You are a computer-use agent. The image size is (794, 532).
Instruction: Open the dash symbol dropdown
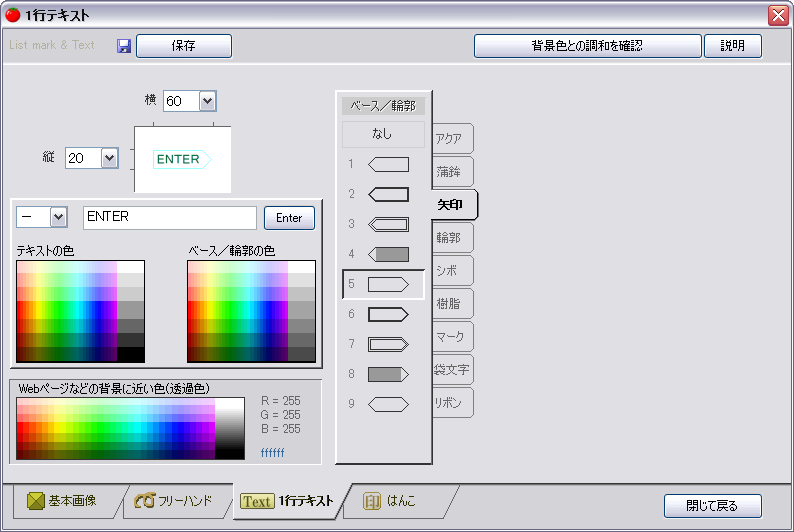pyautogui.click(x=58, y=218)
